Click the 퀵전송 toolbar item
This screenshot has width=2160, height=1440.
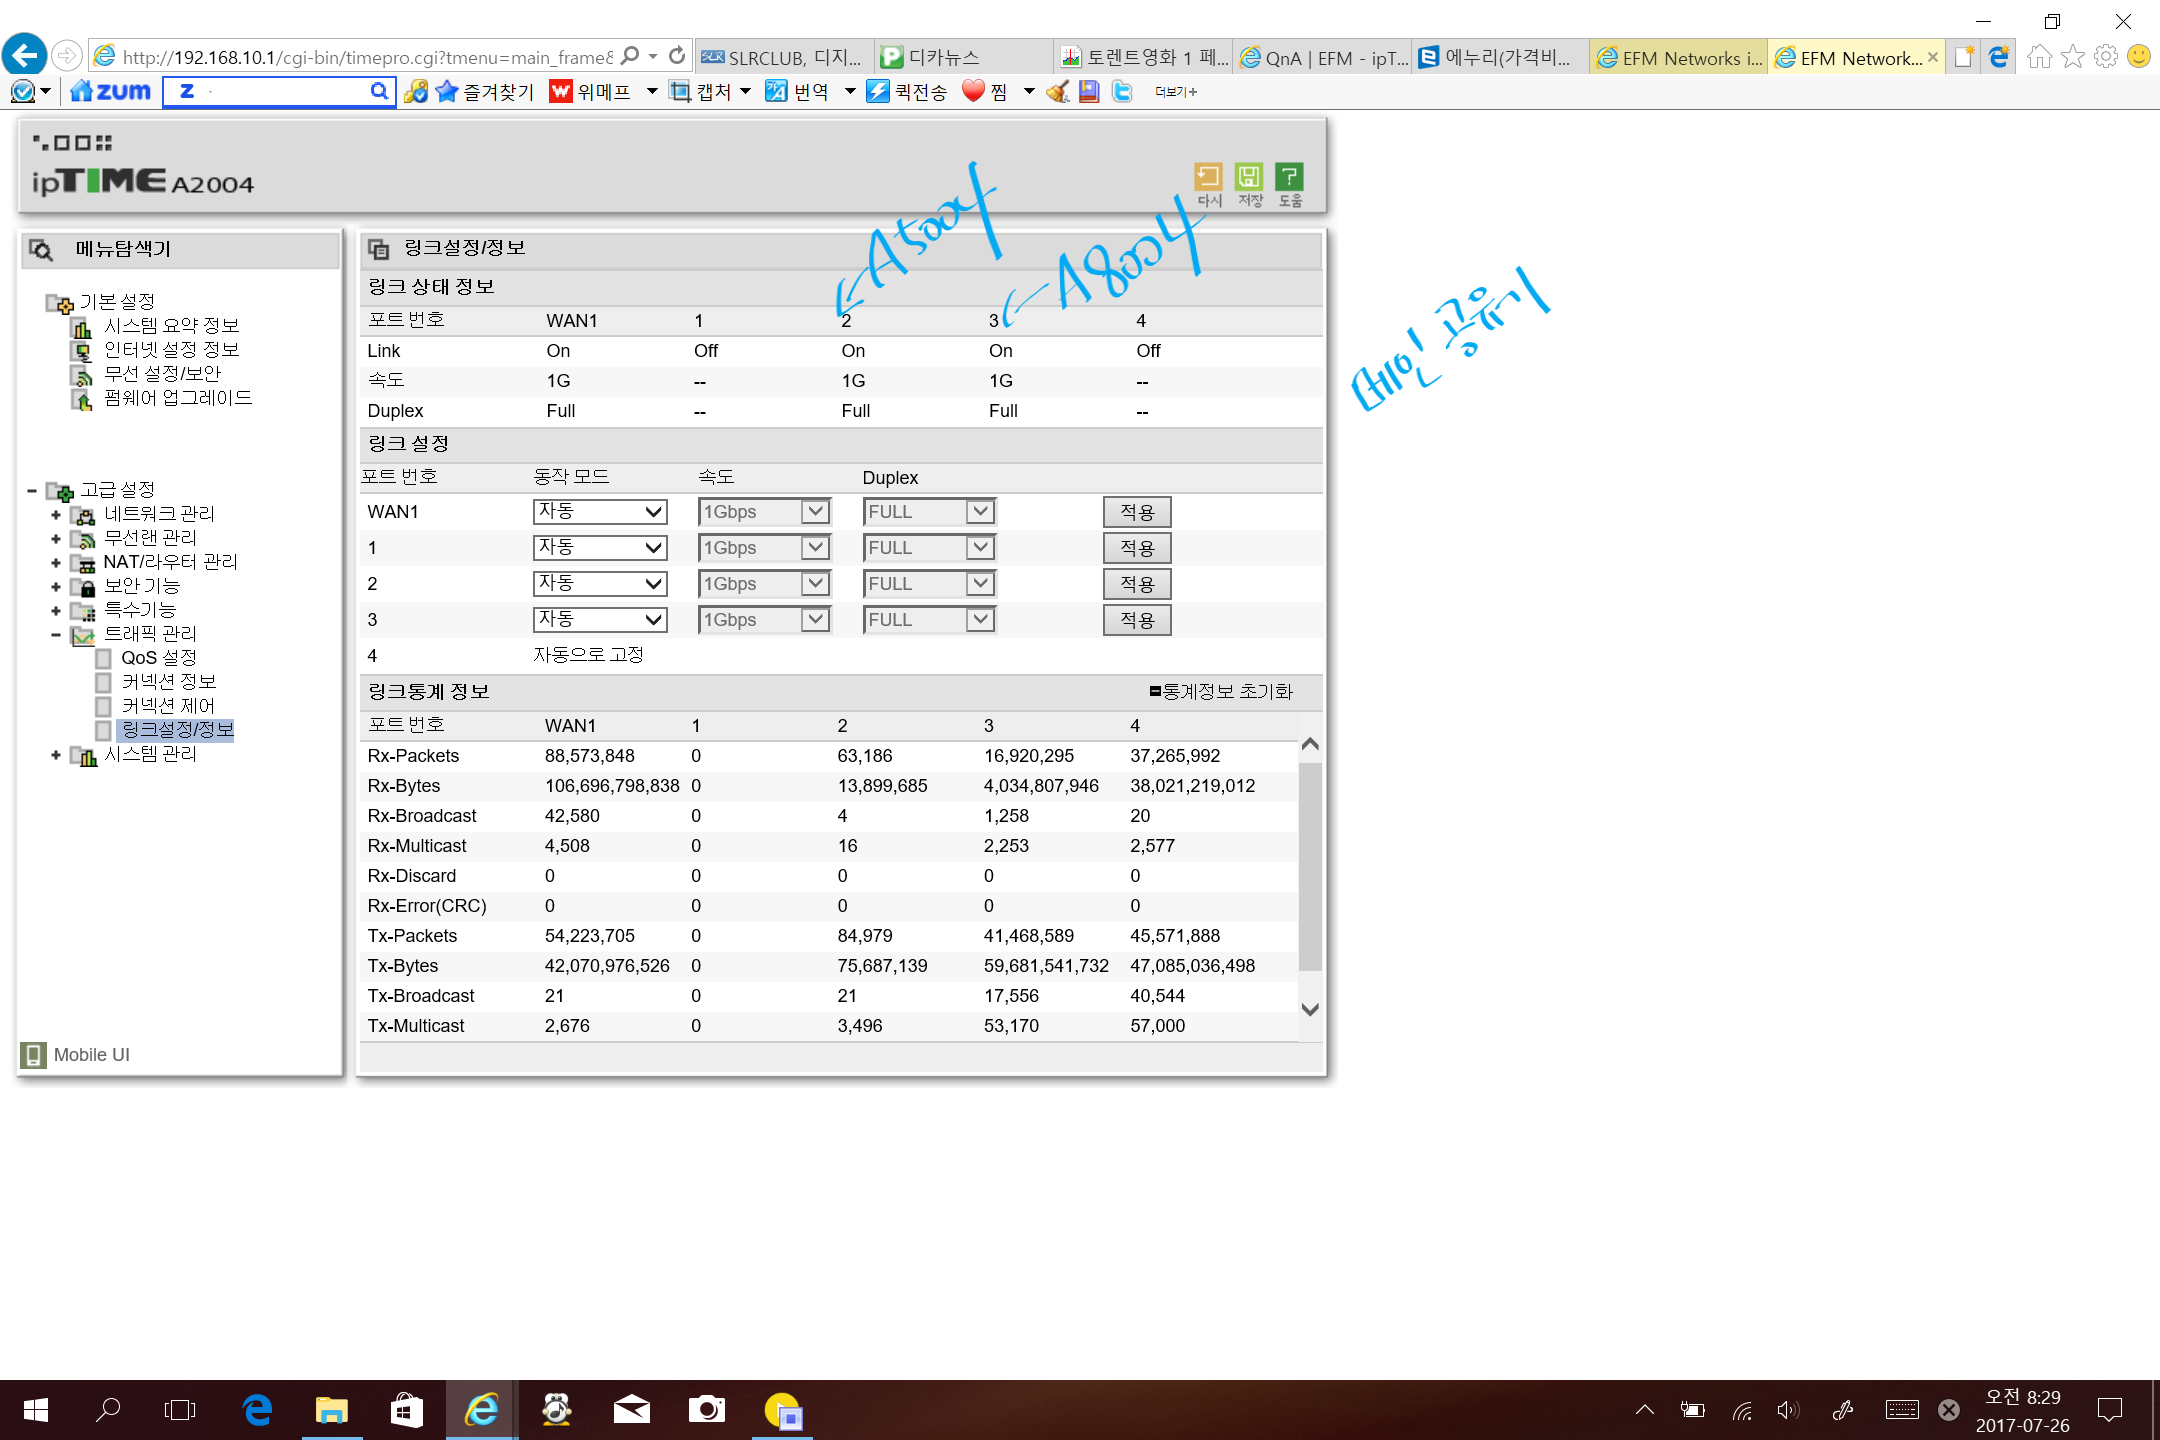tap(907, 92)
